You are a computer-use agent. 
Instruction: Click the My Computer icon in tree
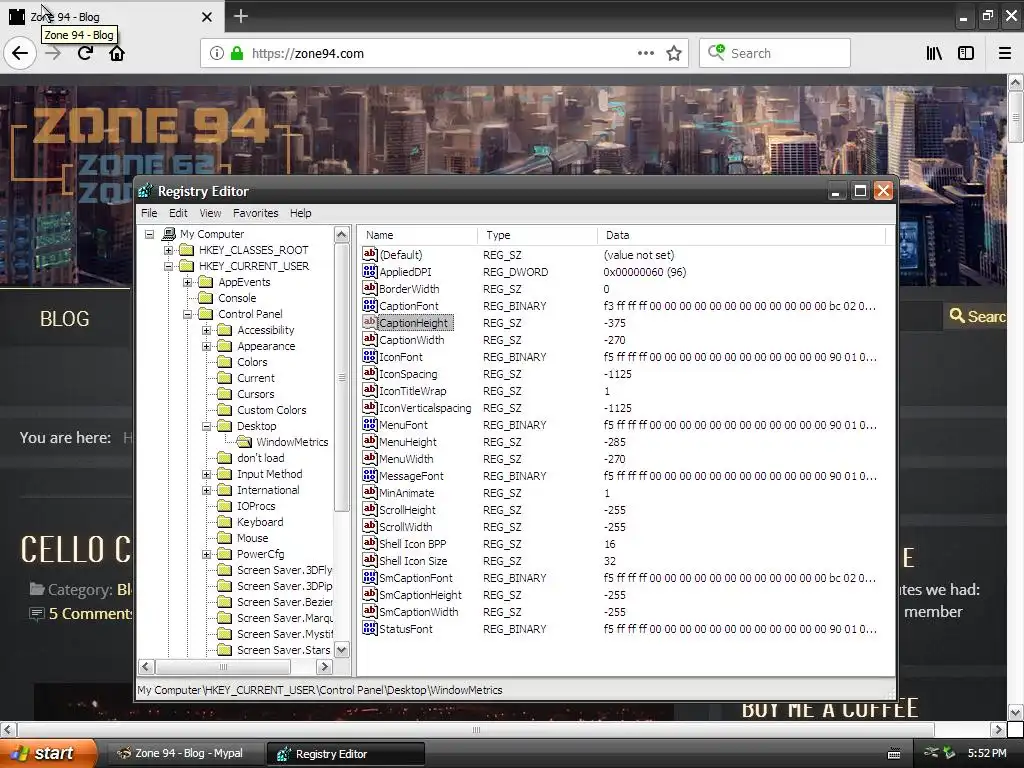click(169, 234)
